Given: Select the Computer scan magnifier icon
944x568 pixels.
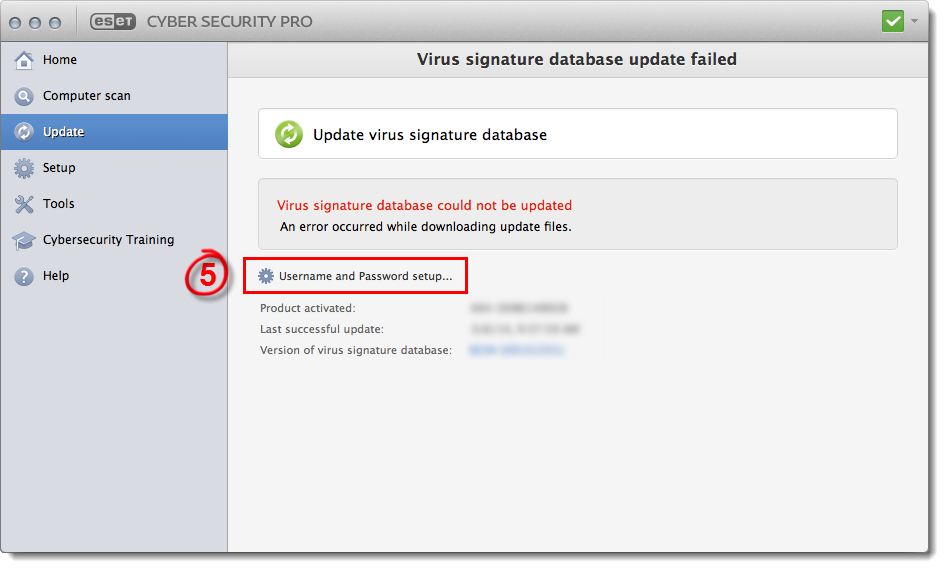Looking at the screenshot, I should tap(24, 96).
